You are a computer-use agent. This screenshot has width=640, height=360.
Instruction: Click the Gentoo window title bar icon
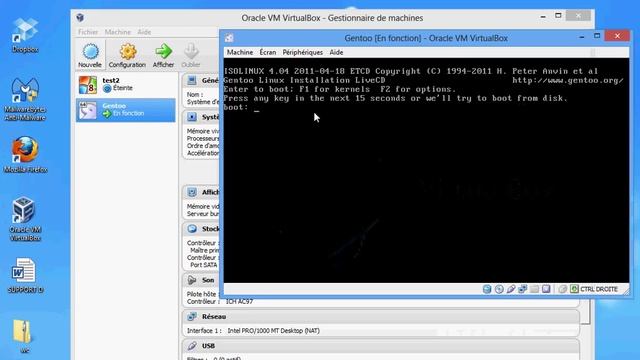click(x=229, y=38)
